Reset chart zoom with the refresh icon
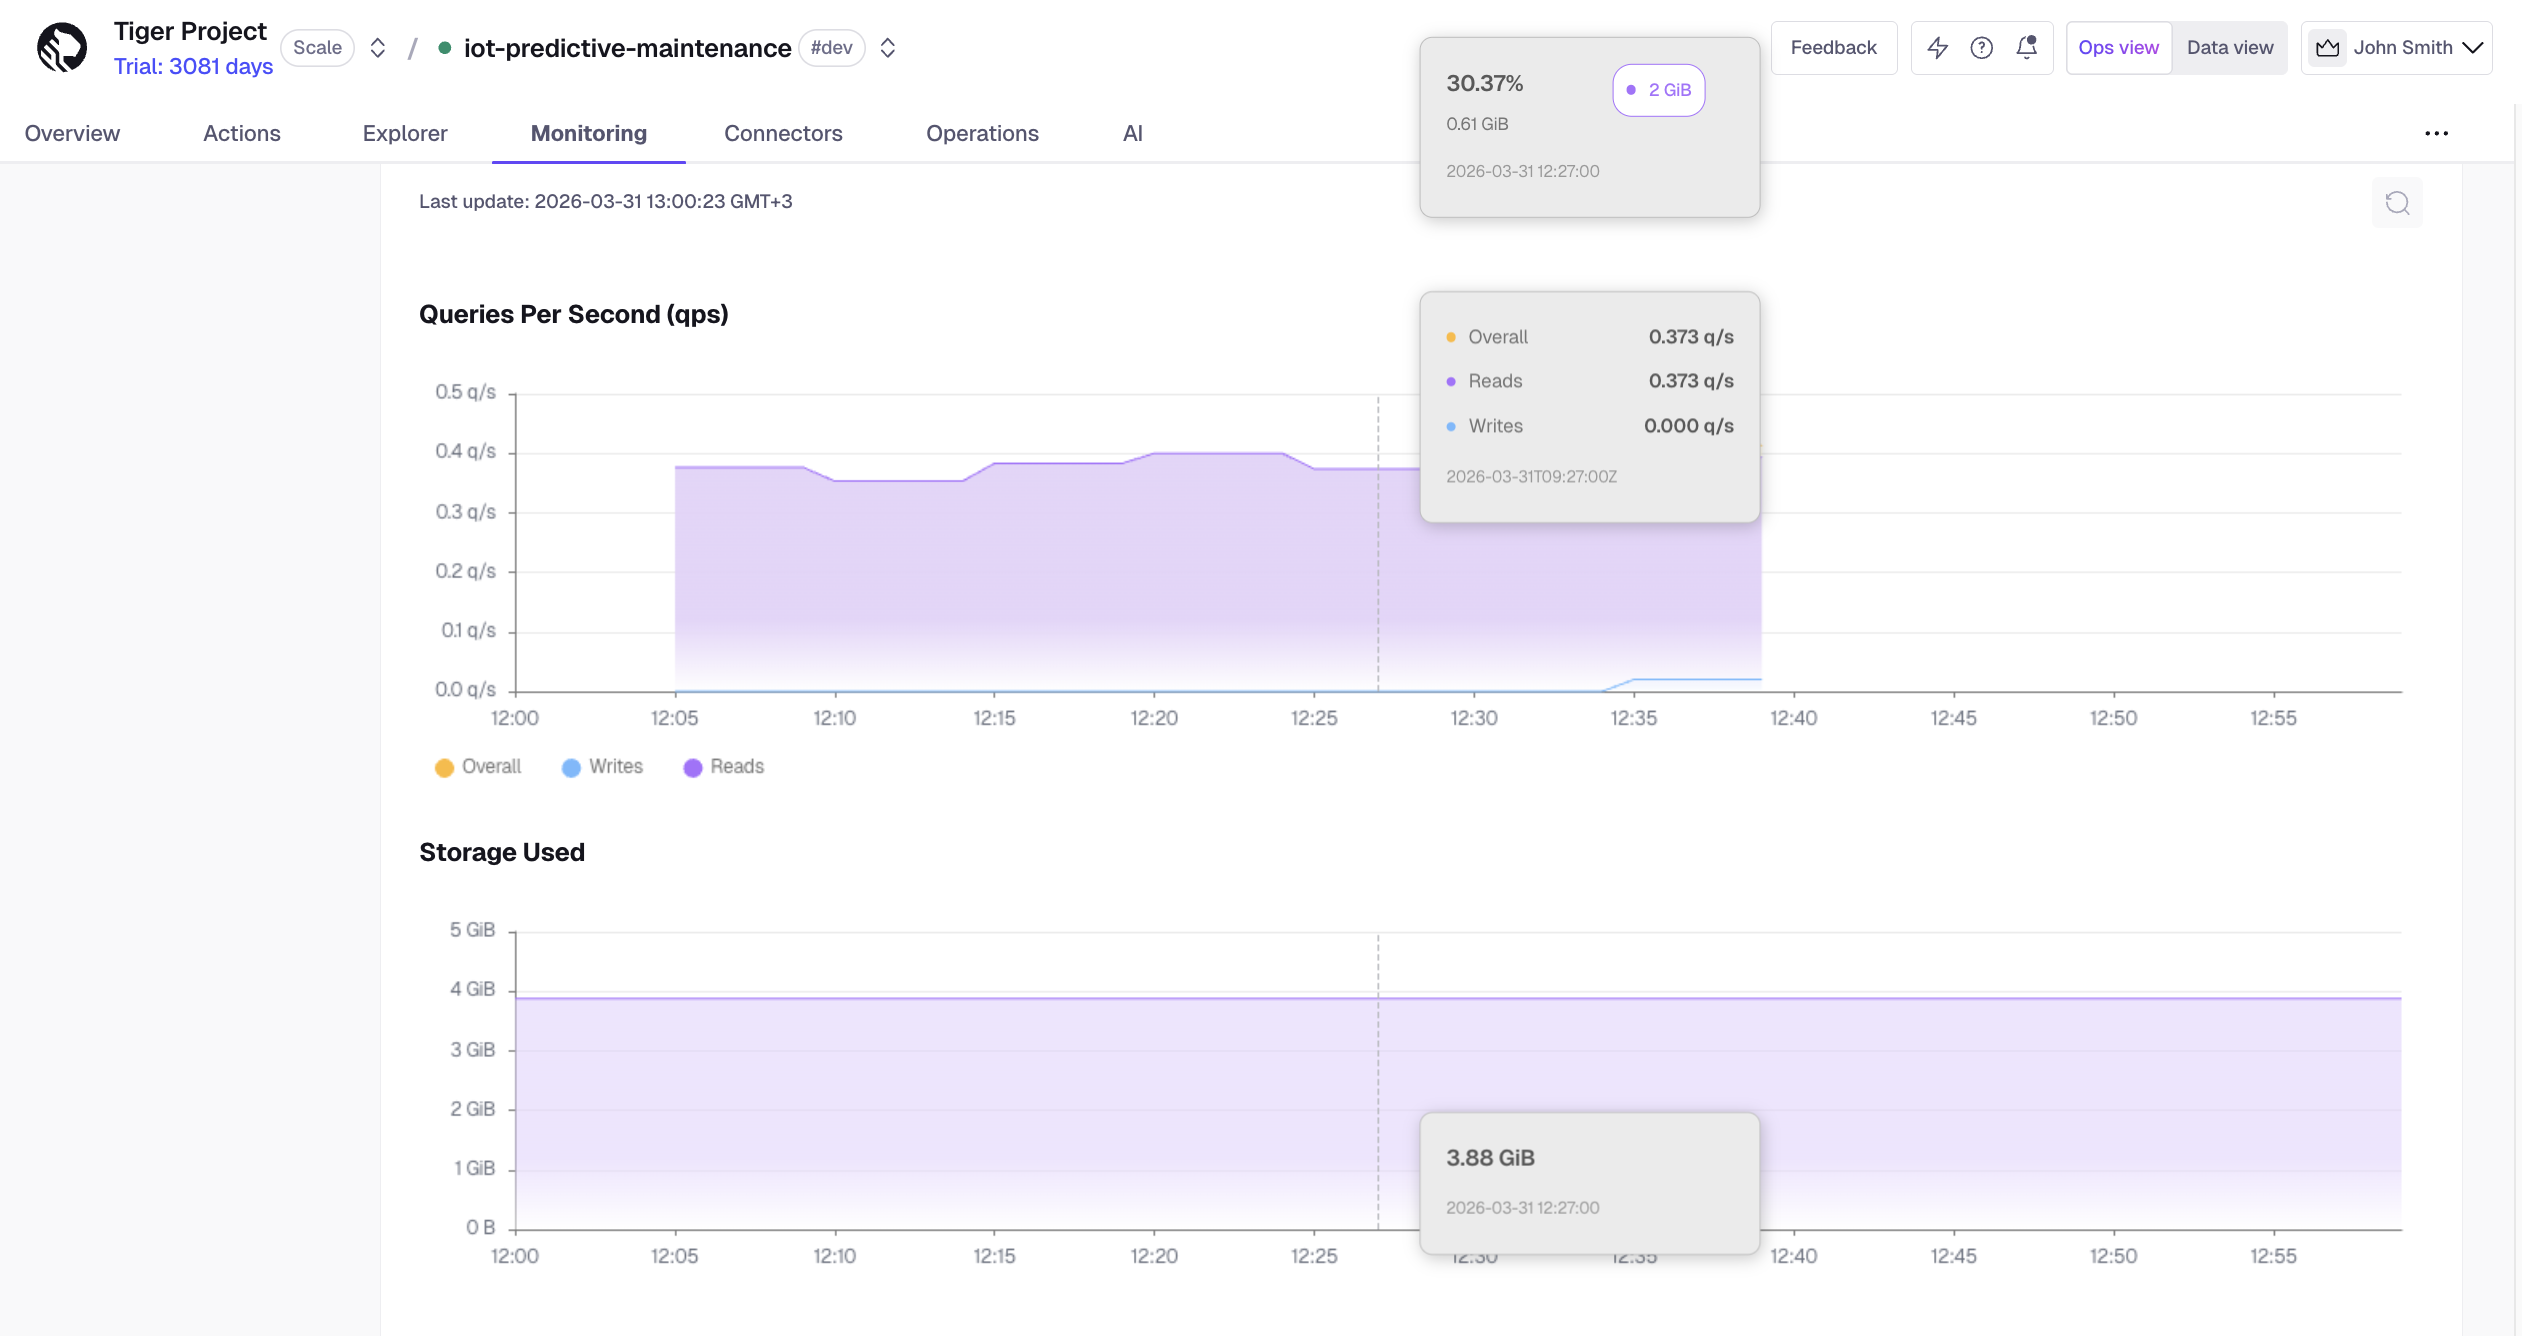This screenshot has height=1336, width=2522. [x=2398, y=202]
